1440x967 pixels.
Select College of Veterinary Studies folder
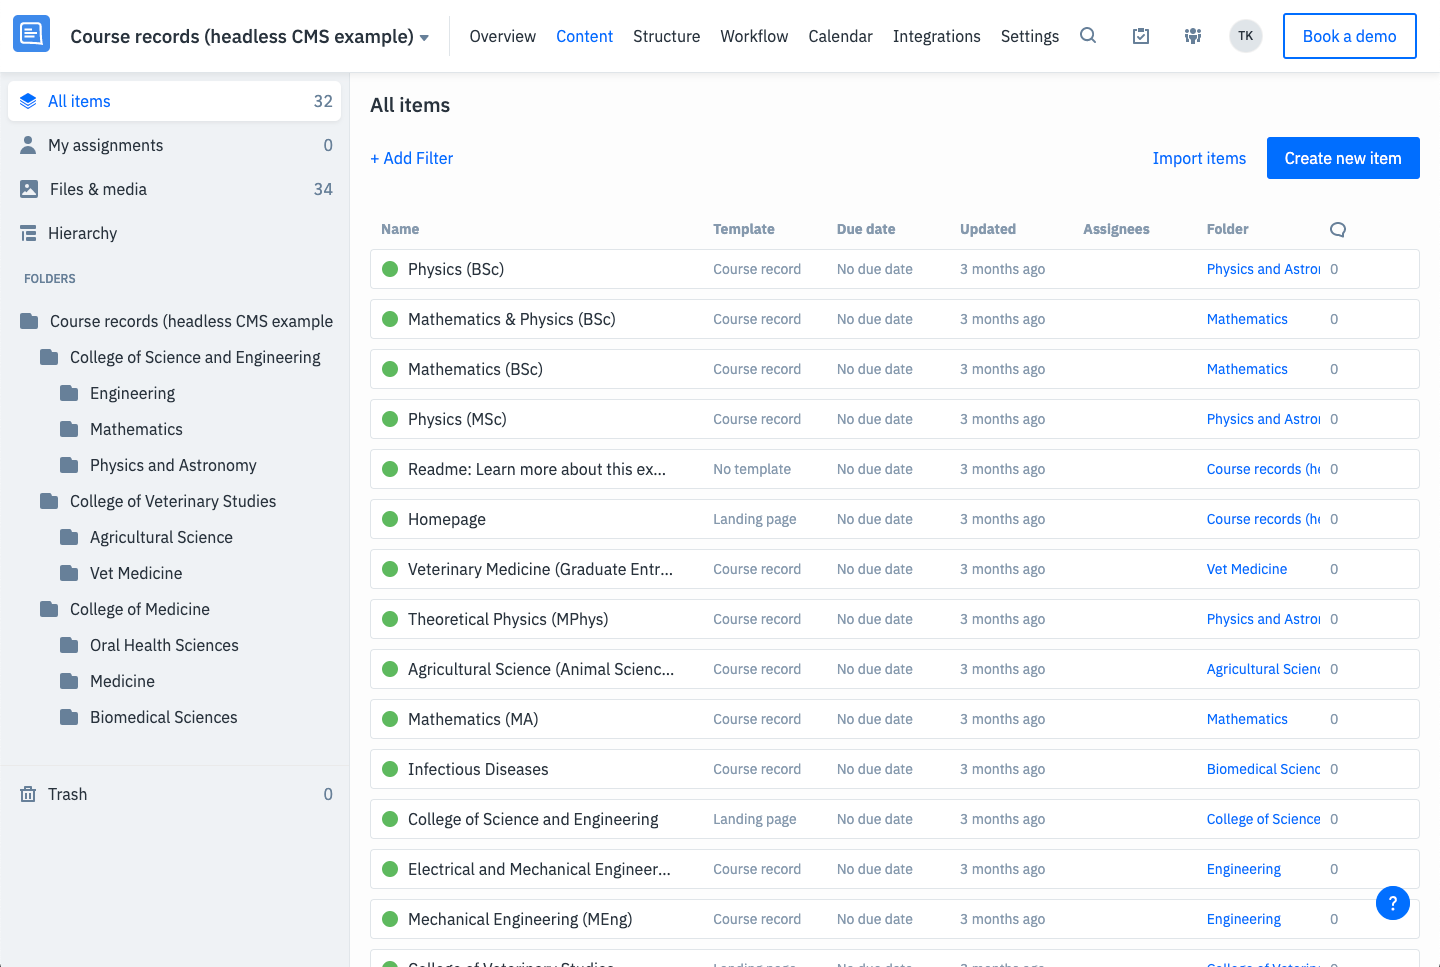pyautogui.click(x=173, y=501)
